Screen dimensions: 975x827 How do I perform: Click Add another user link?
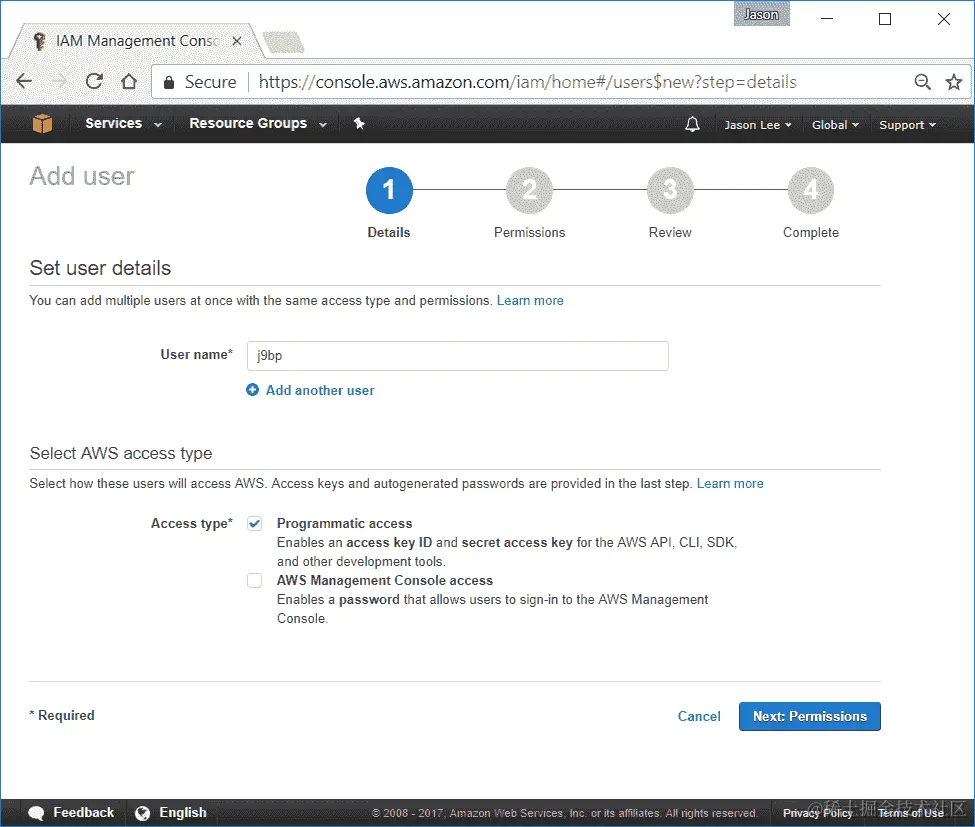pyautogui.click(x=320, y=390)
